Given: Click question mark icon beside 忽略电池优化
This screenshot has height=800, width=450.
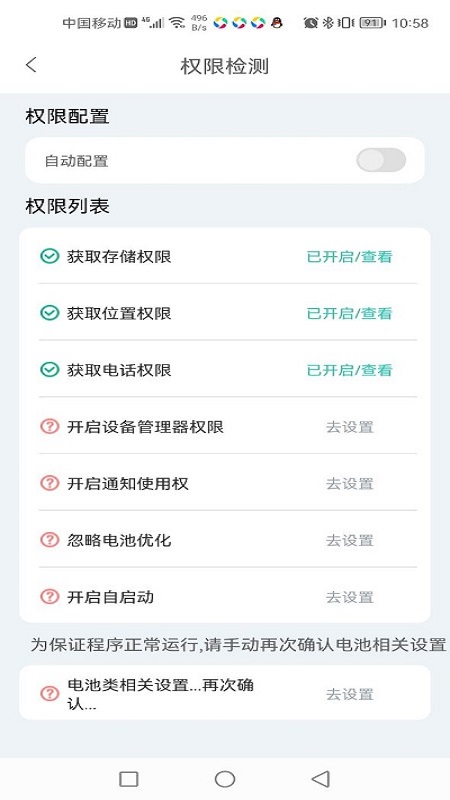Looking at the screenshot, I should pyautogui.click(x=49, y=539).
